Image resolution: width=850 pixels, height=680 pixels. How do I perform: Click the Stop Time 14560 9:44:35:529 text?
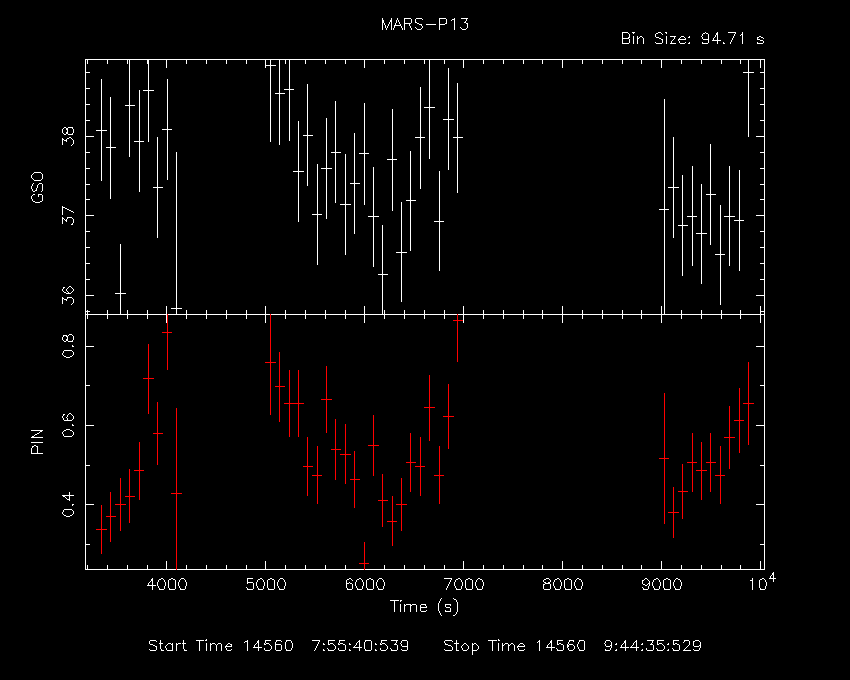tap(572, 646)
